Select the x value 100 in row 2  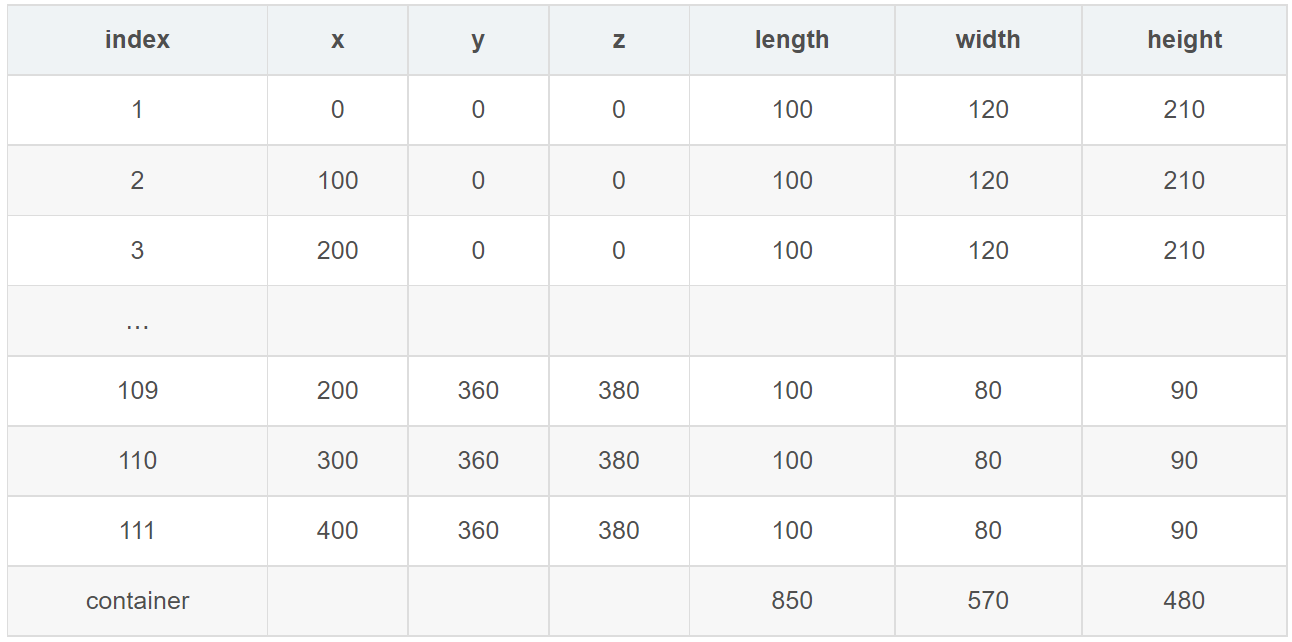(338, 180)
